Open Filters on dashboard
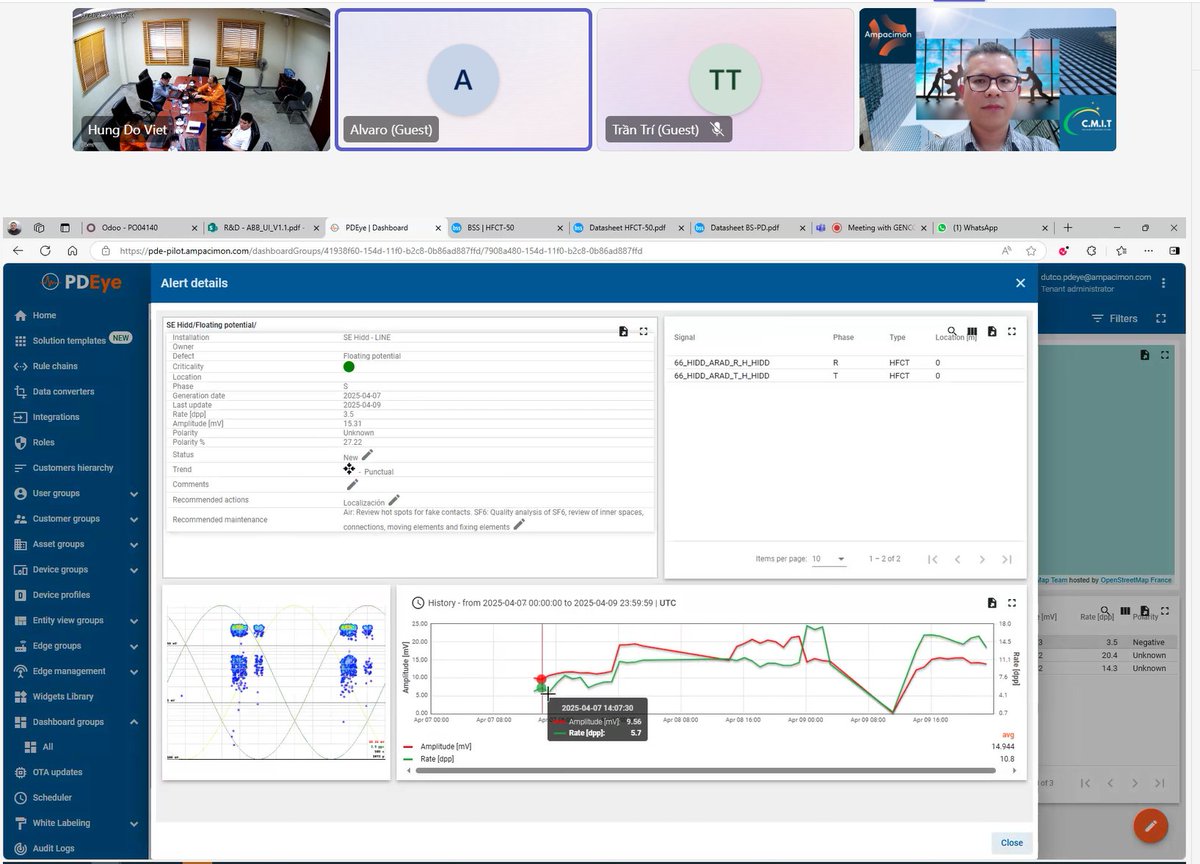 (x=1114, y=318)
